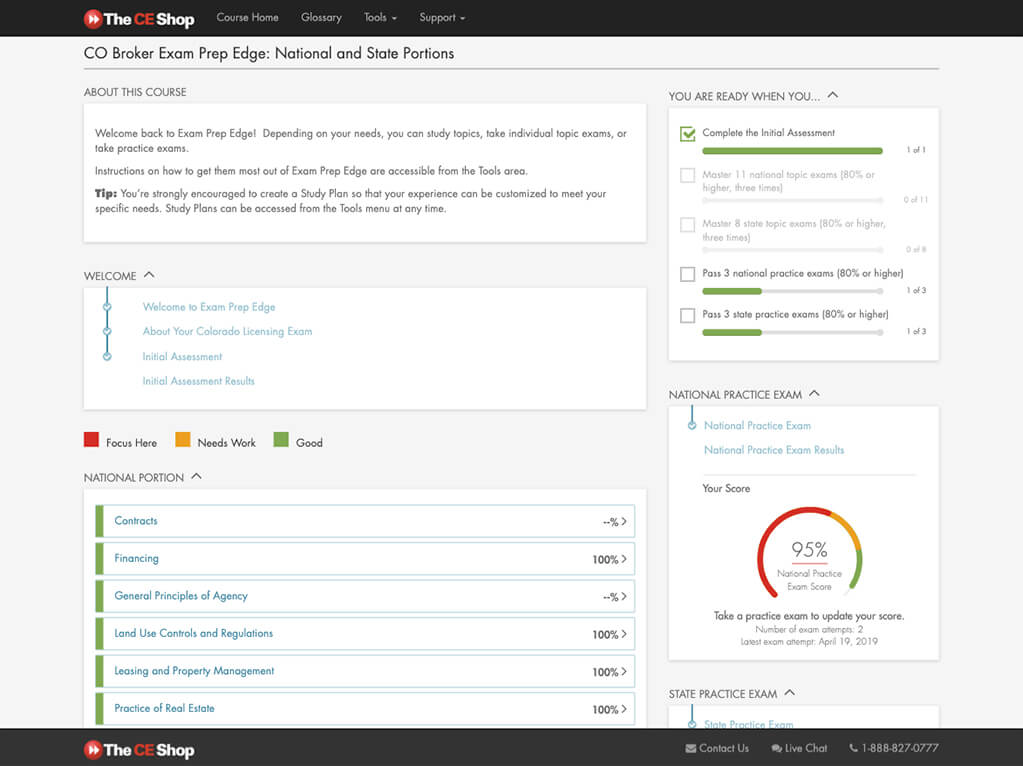Click the Live Chat footer link

click(799, 748)
